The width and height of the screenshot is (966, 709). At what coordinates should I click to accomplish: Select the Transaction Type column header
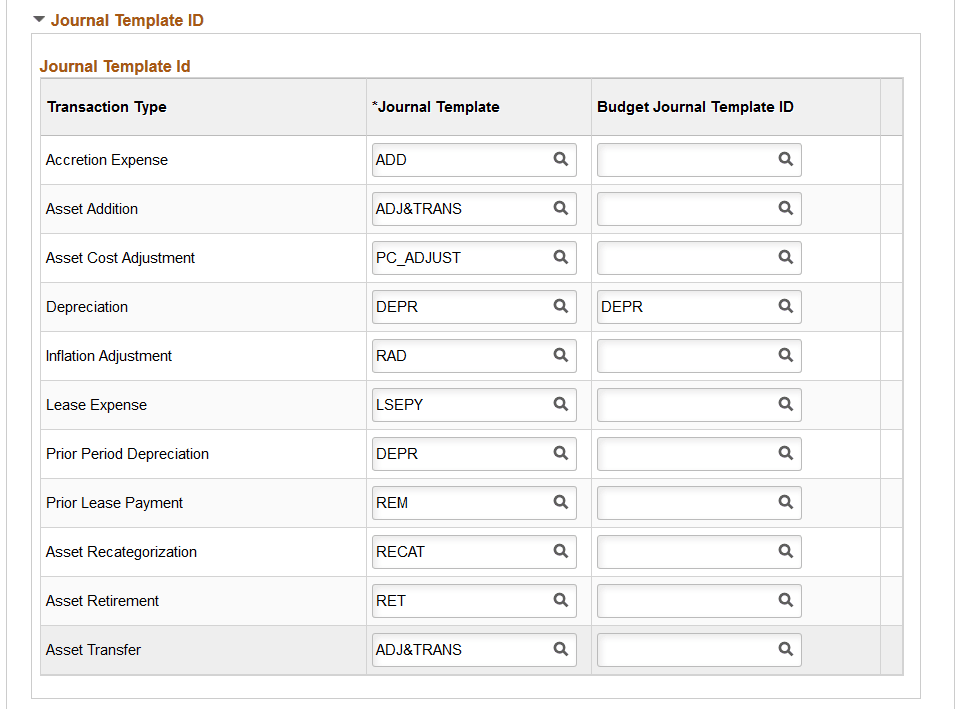(x=107, y=107)
